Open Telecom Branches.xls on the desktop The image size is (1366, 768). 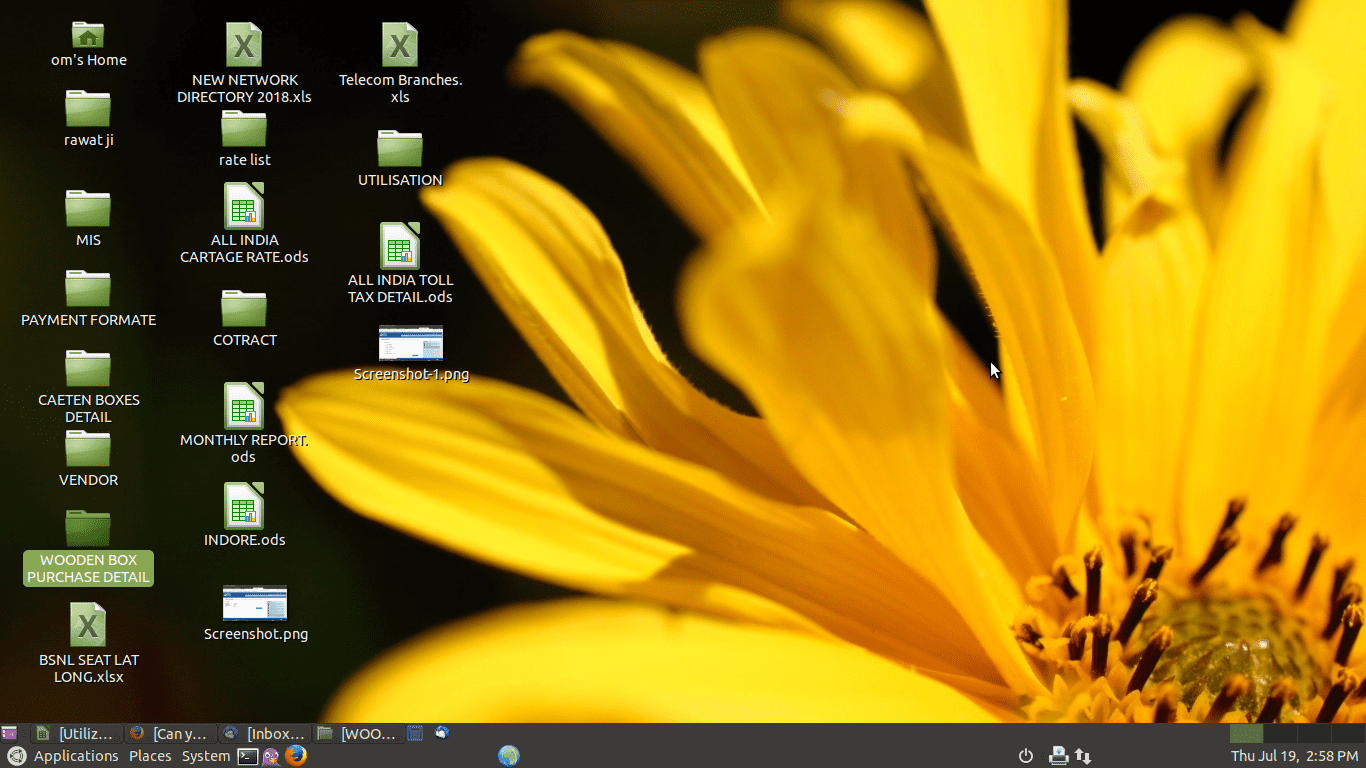click(400, 45)
